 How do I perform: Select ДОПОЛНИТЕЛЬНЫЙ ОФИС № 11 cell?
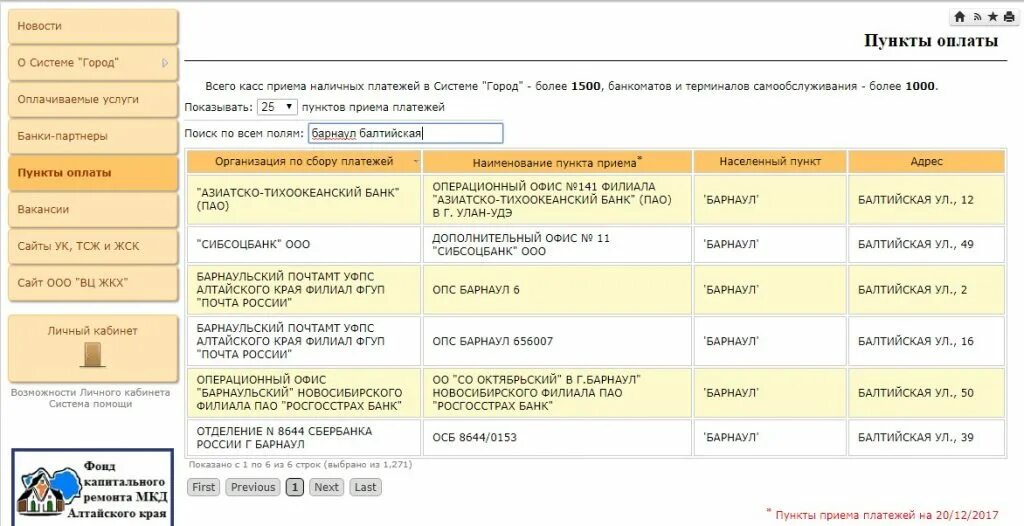[557, 244]
